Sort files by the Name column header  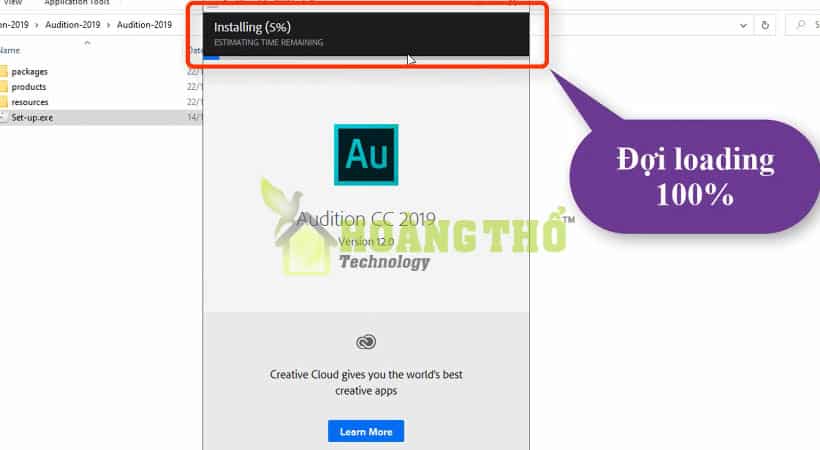(10, 51)
